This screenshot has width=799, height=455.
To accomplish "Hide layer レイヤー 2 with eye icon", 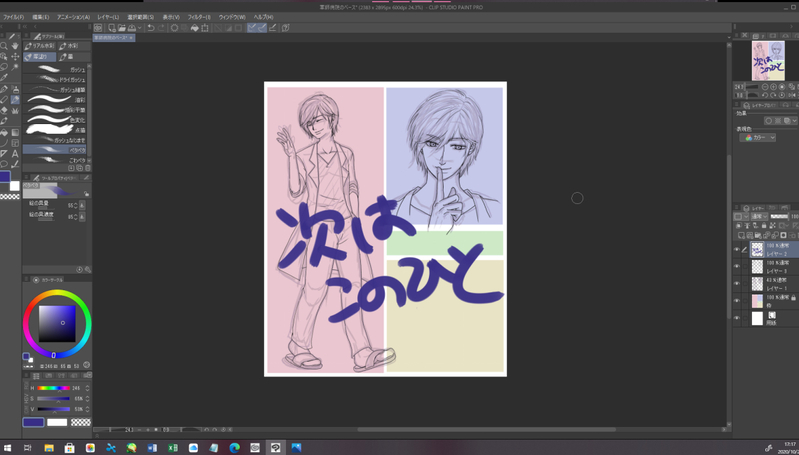I will click(x=737, y=250).
